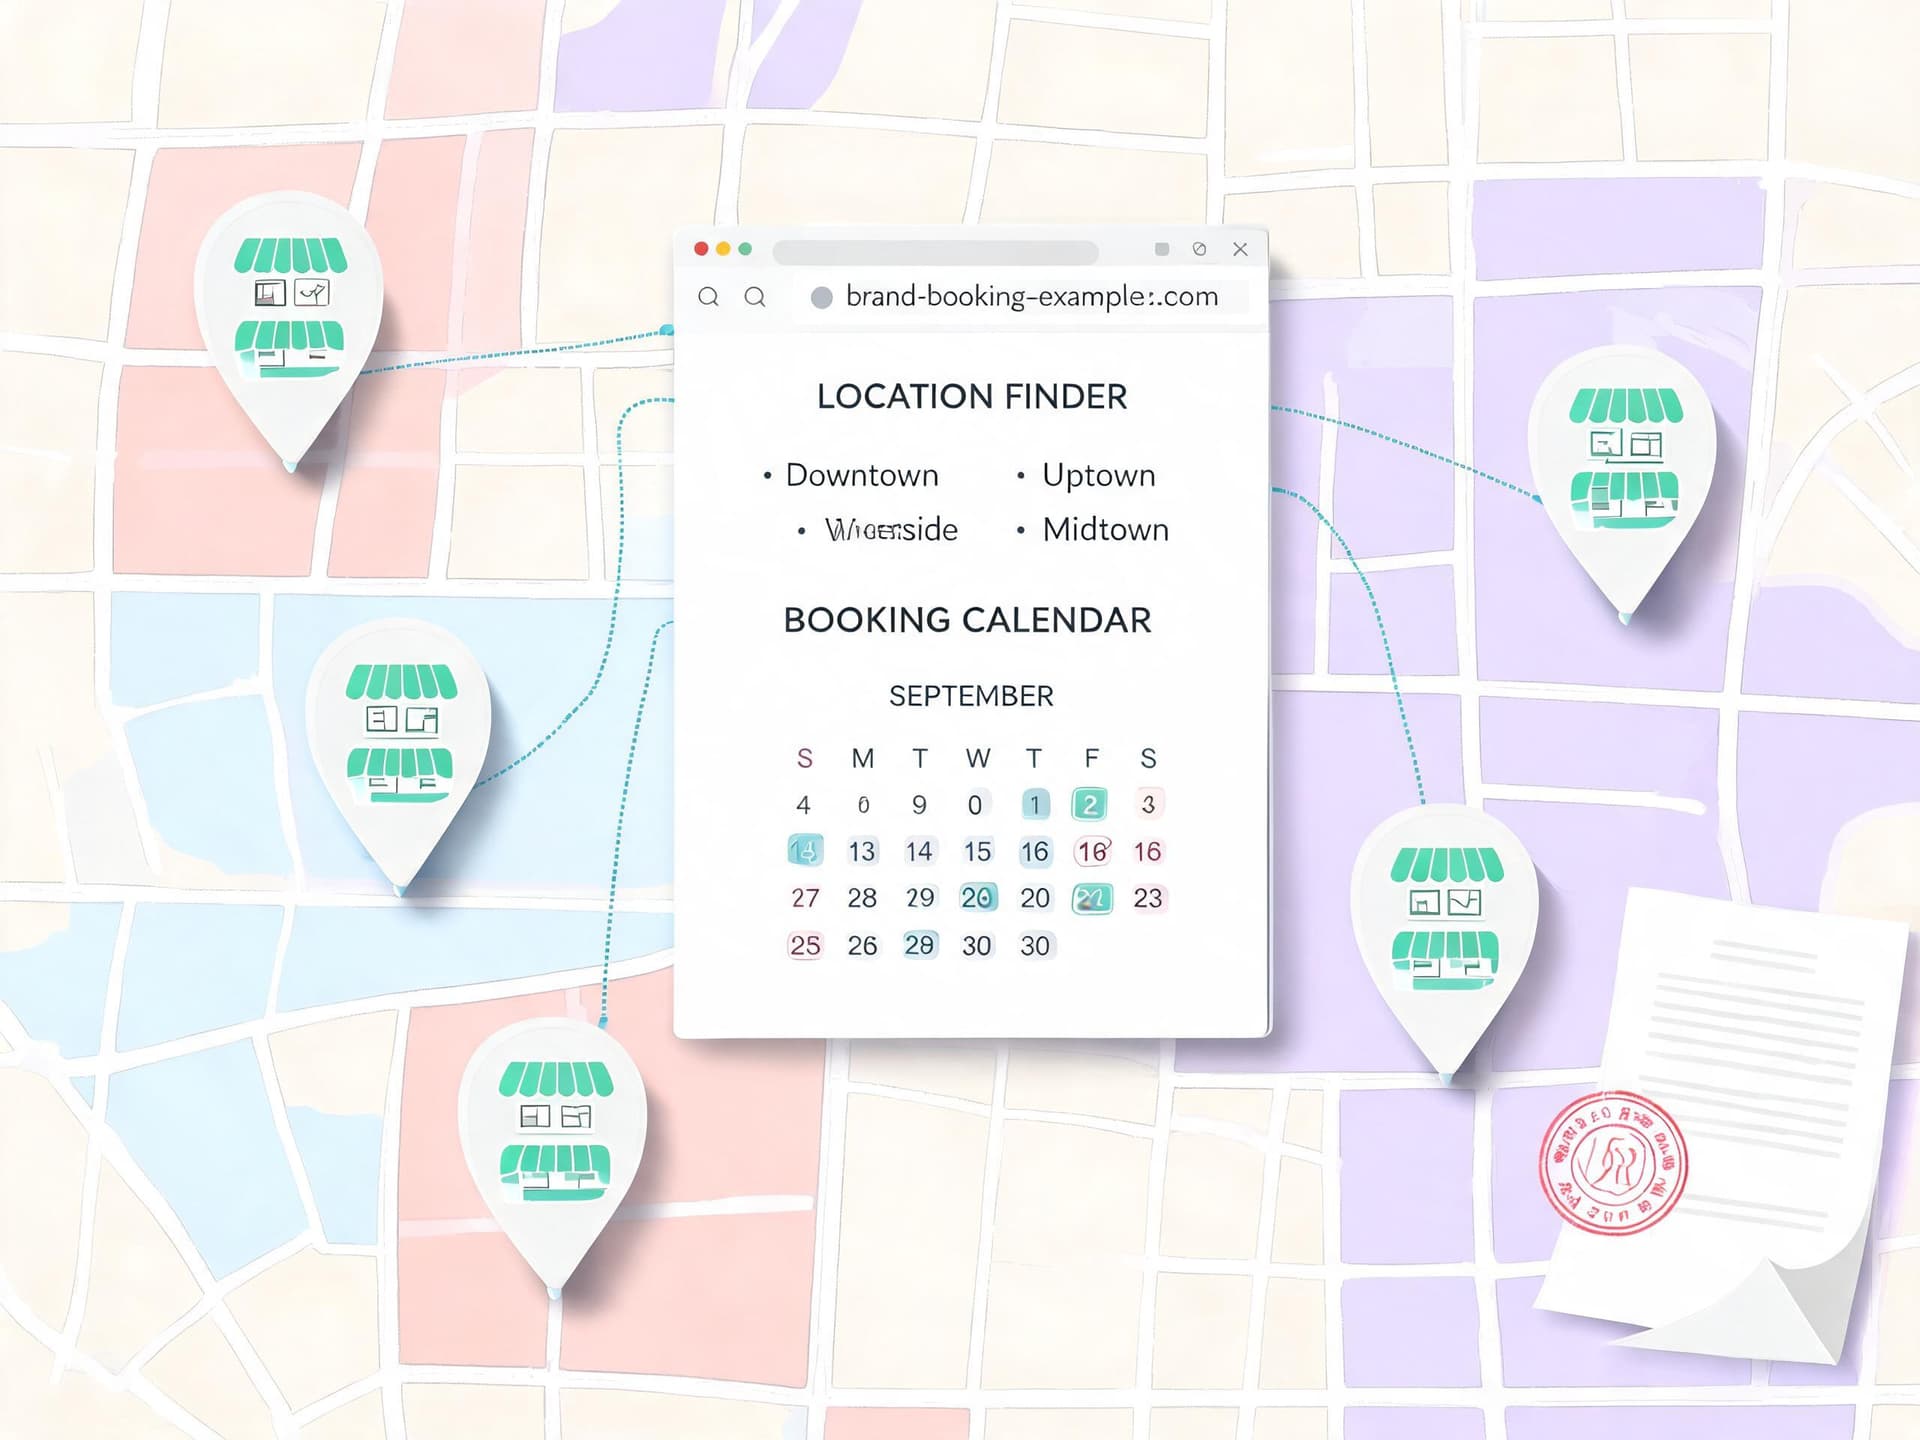
Task: Click the small gray square icon beside the circle icon
Action: [x=1162, y=249]
